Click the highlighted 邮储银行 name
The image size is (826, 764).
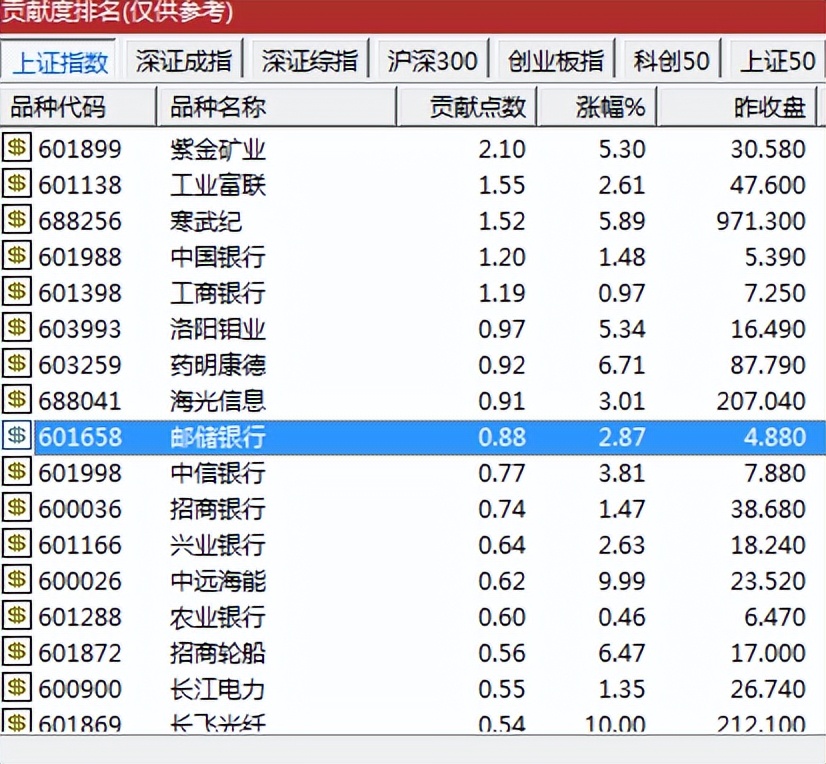[x=218, y=437]
